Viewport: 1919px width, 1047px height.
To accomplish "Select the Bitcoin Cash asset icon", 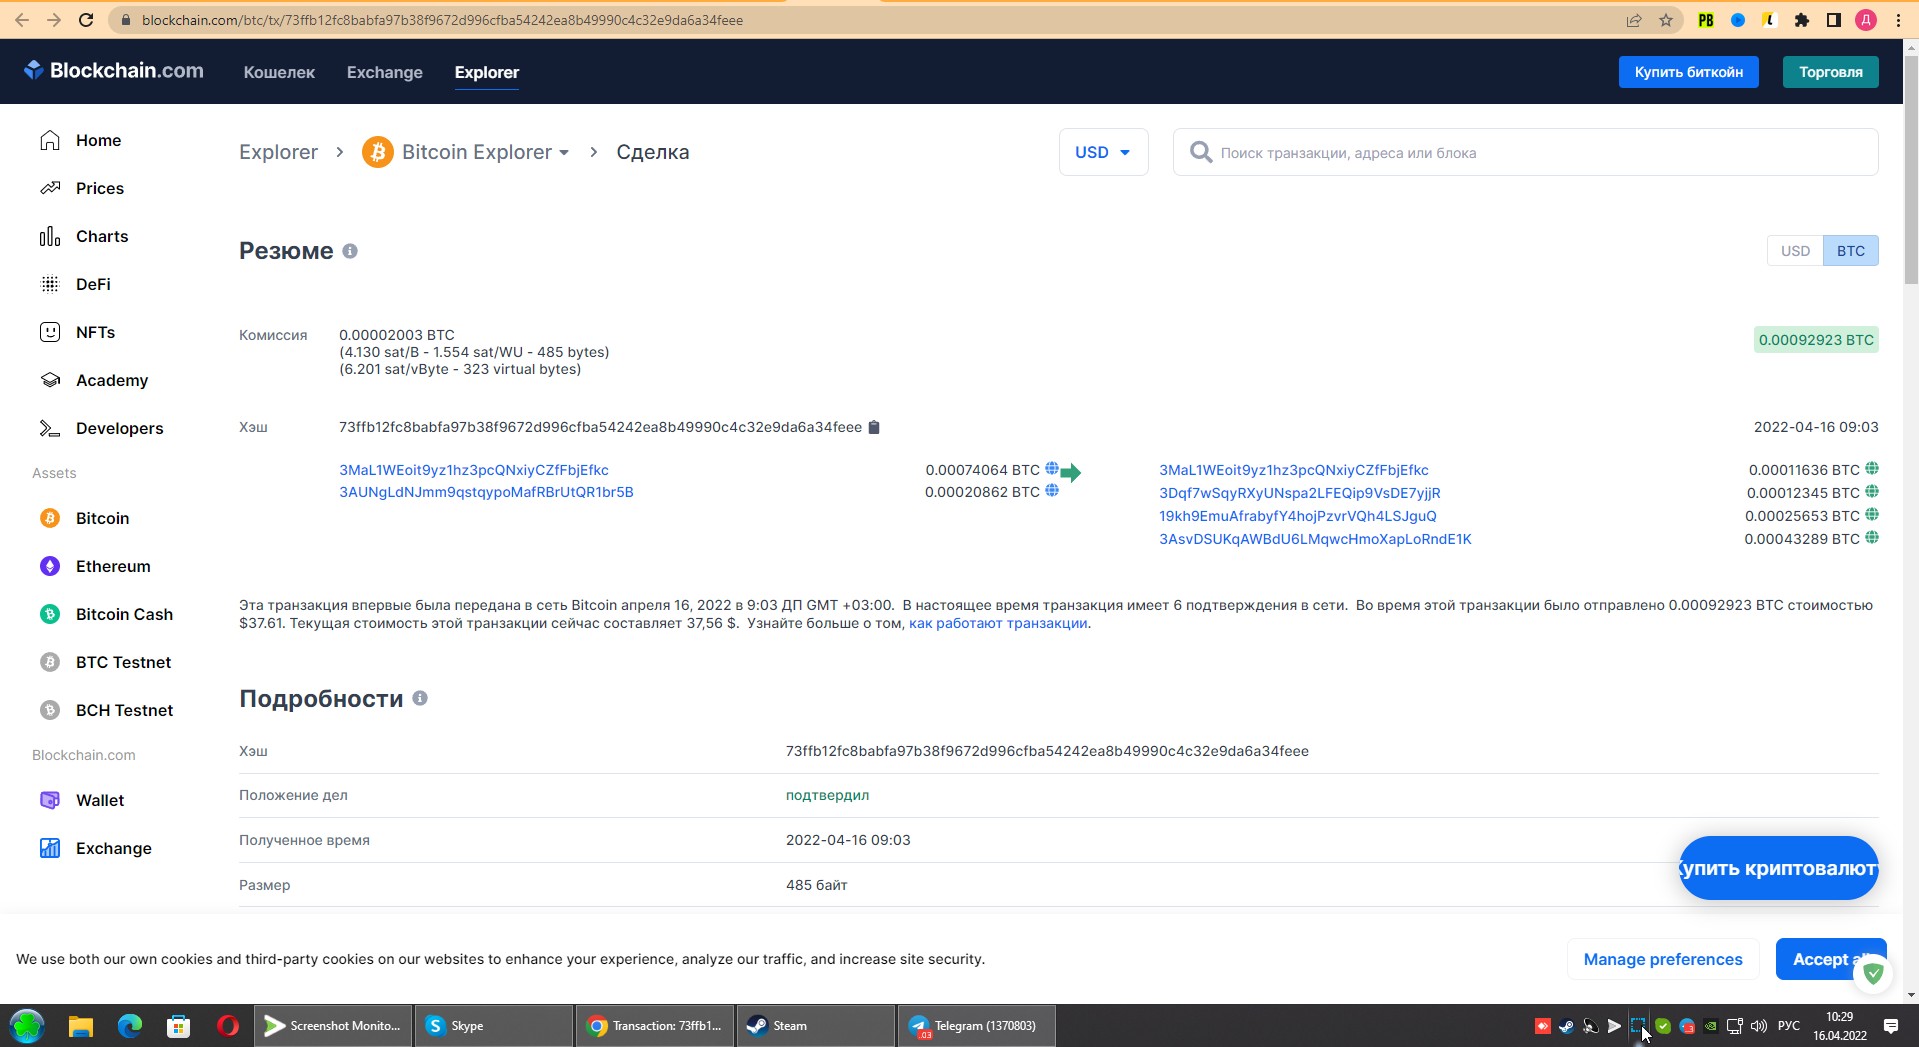I will 50,614.
